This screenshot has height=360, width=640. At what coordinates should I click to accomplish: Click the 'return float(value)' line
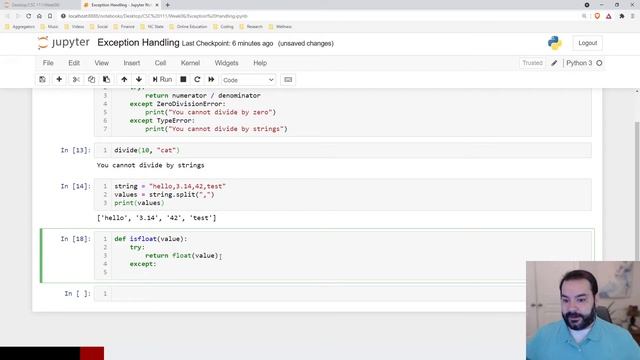coord(182,256)
